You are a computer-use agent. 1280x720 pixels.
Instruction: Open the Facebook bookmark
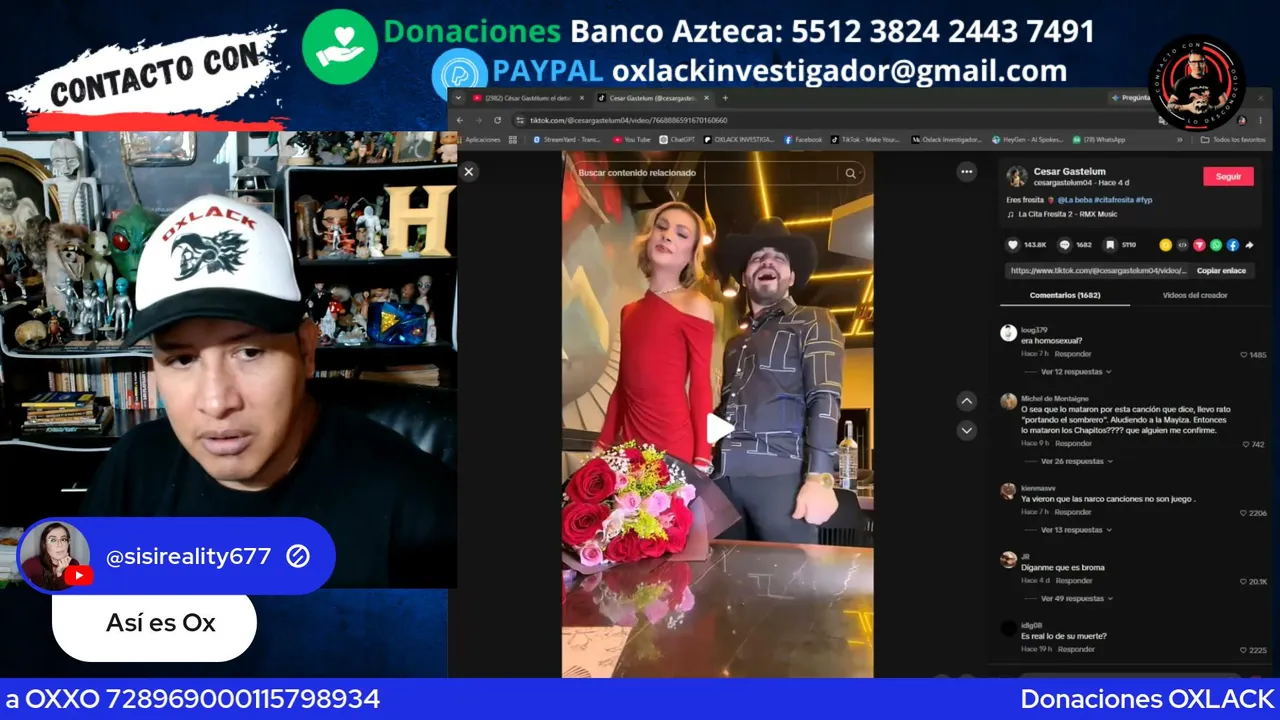click(803, 140)
